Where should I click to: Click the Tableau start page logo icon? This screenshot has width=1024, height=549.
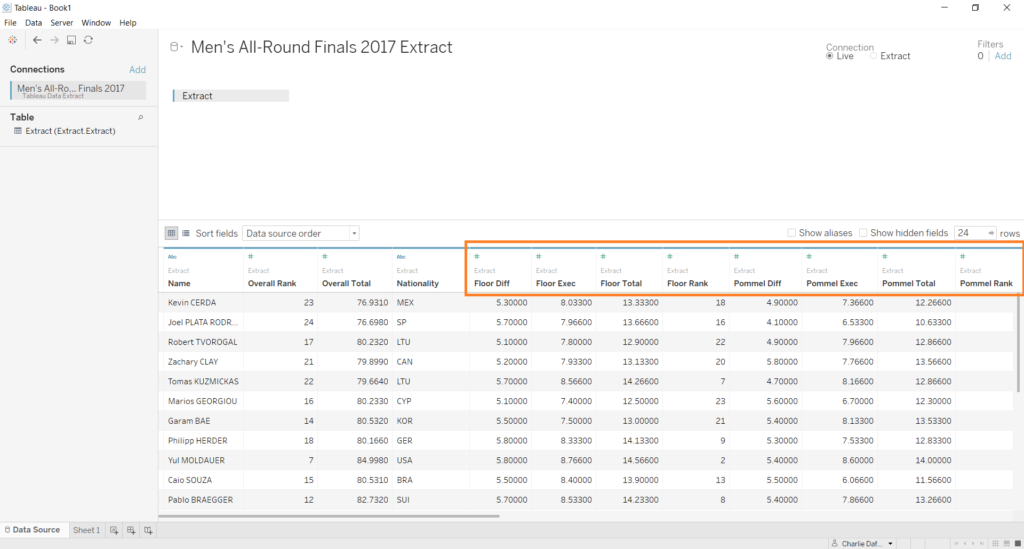(12, 40)
